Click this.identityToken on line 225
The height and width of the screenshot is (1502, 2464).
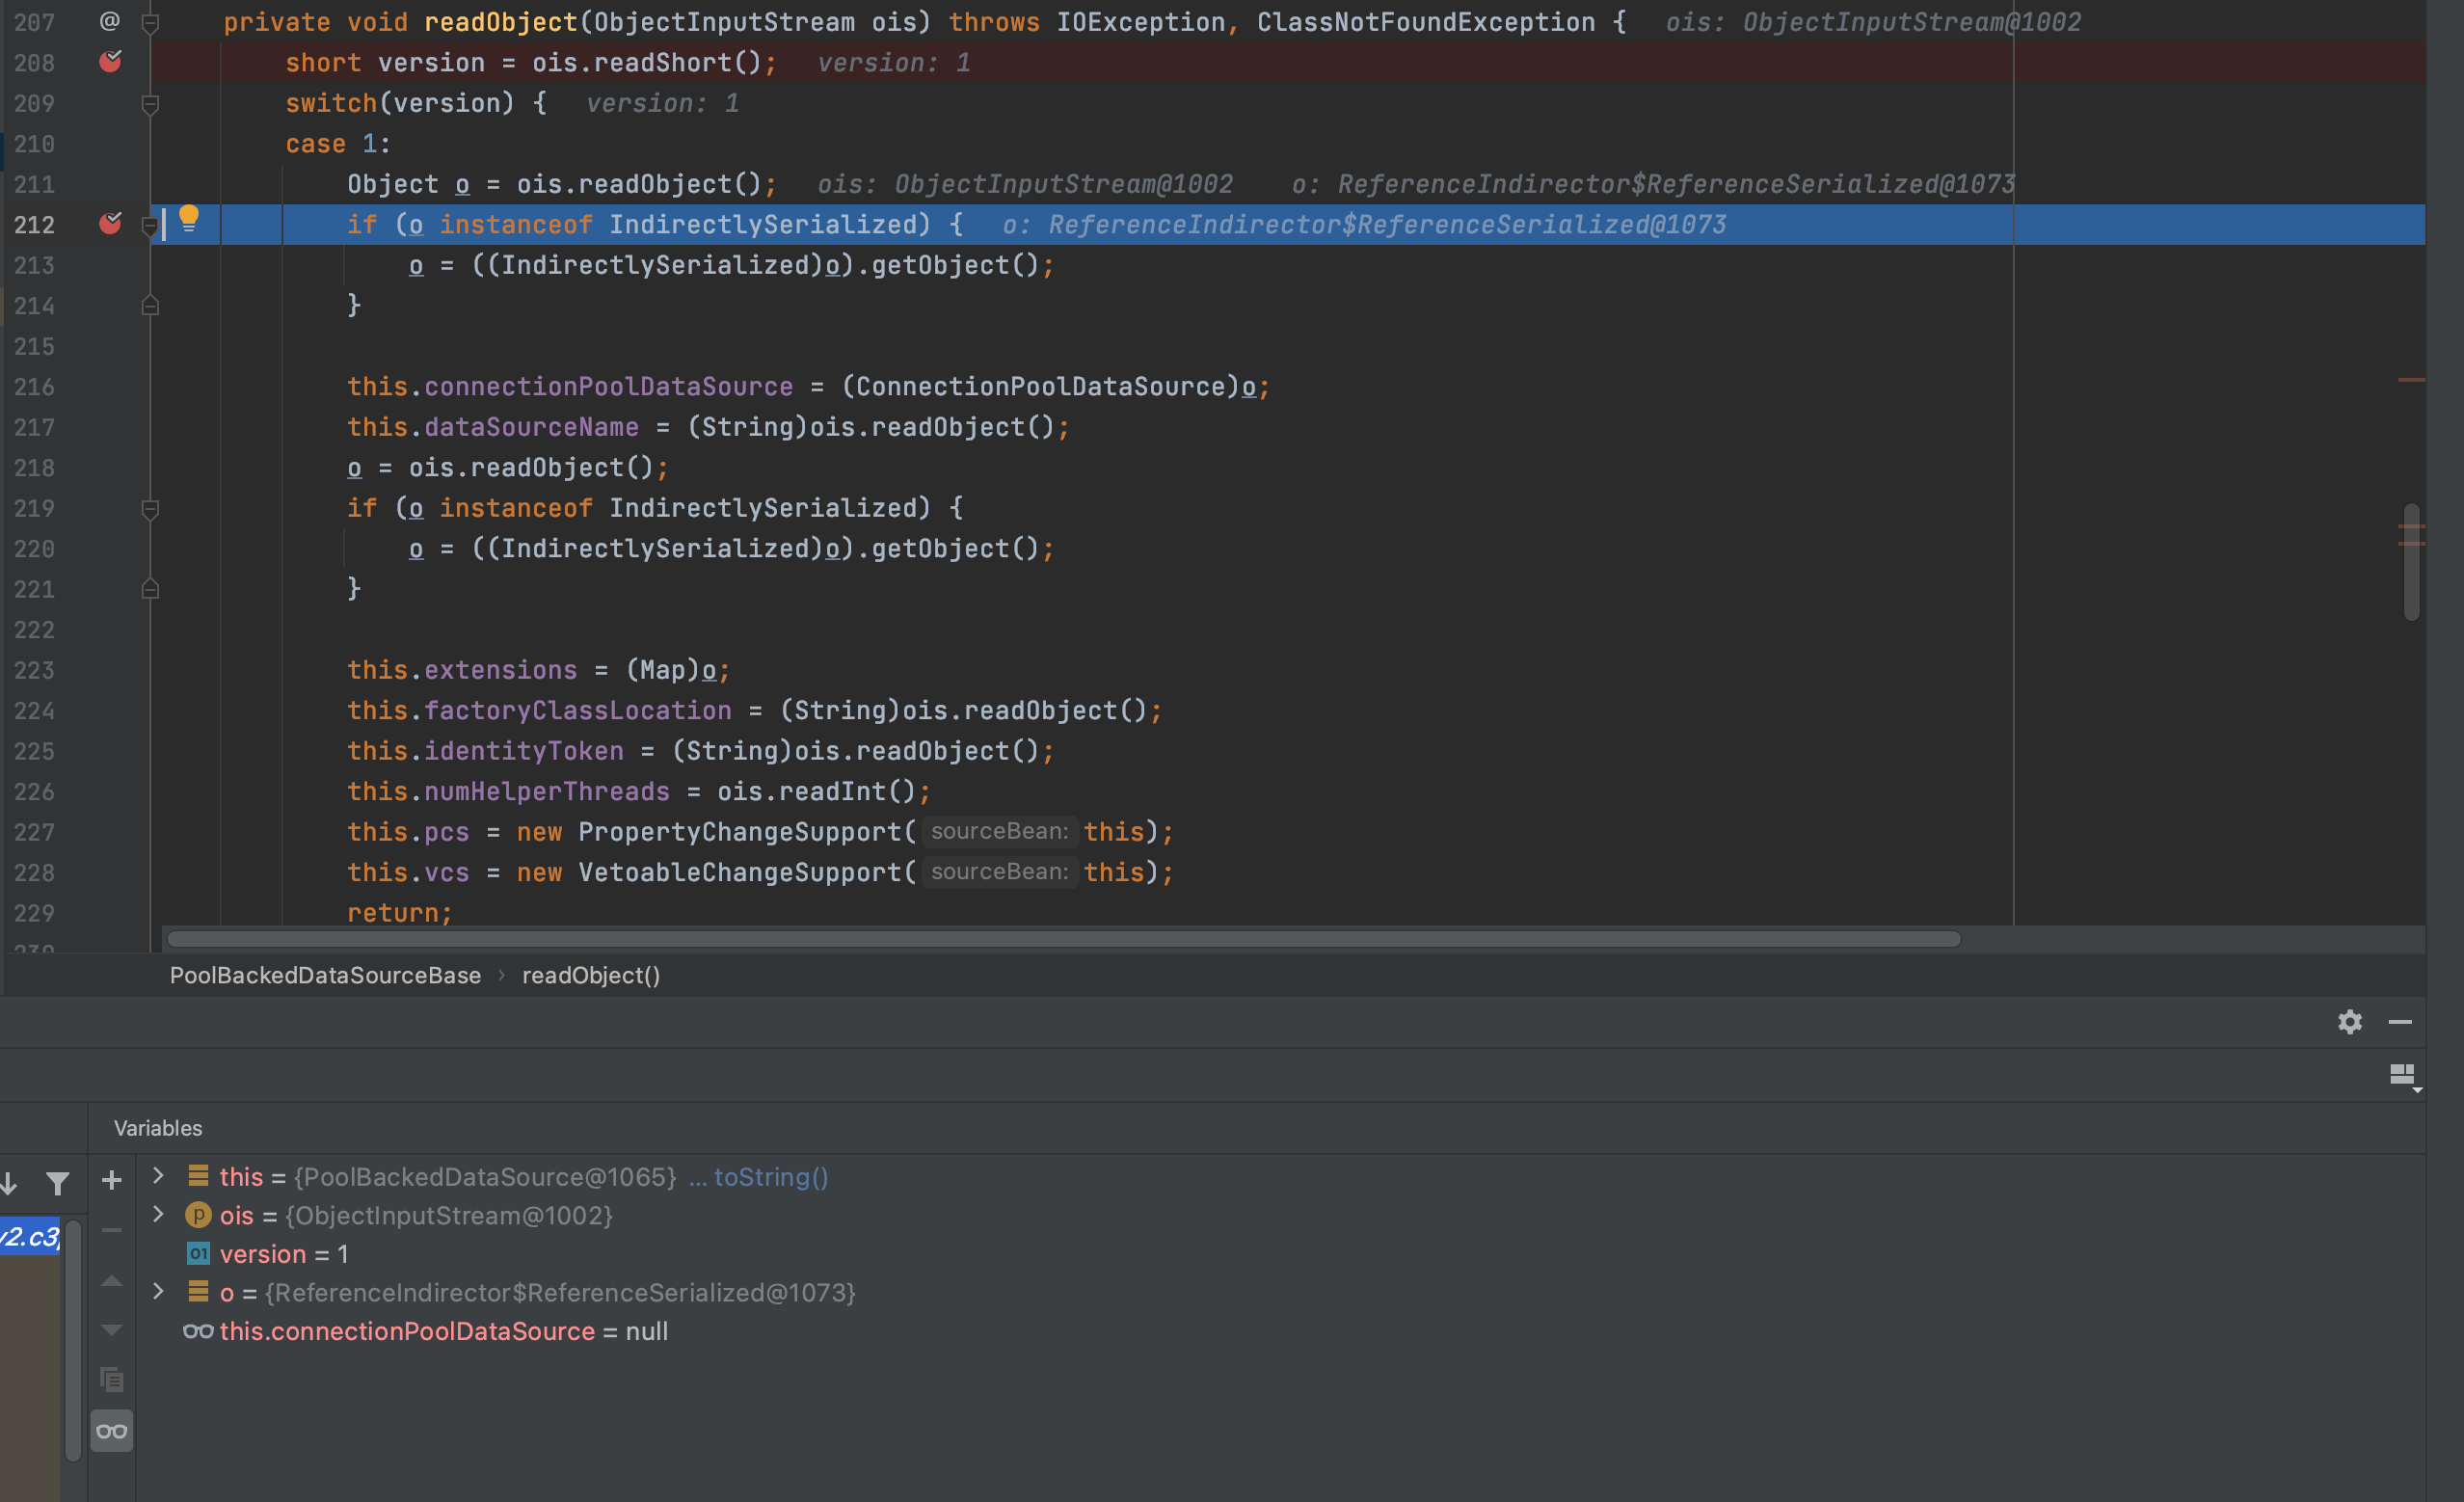485,751
